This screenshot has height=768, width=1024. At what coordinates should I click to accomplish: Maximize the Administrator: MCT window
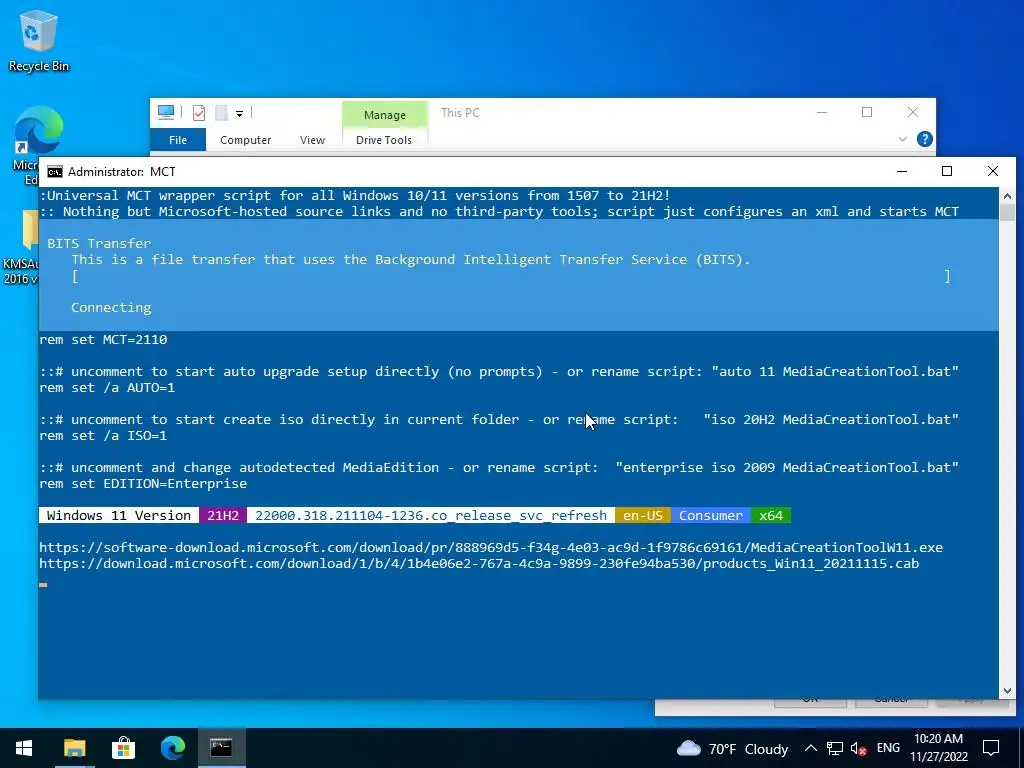(947, 171)
